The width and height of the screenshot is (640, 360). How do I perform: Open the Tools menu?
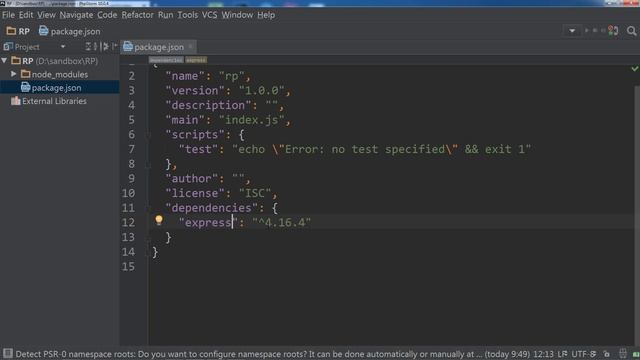[x=187, y=15]
